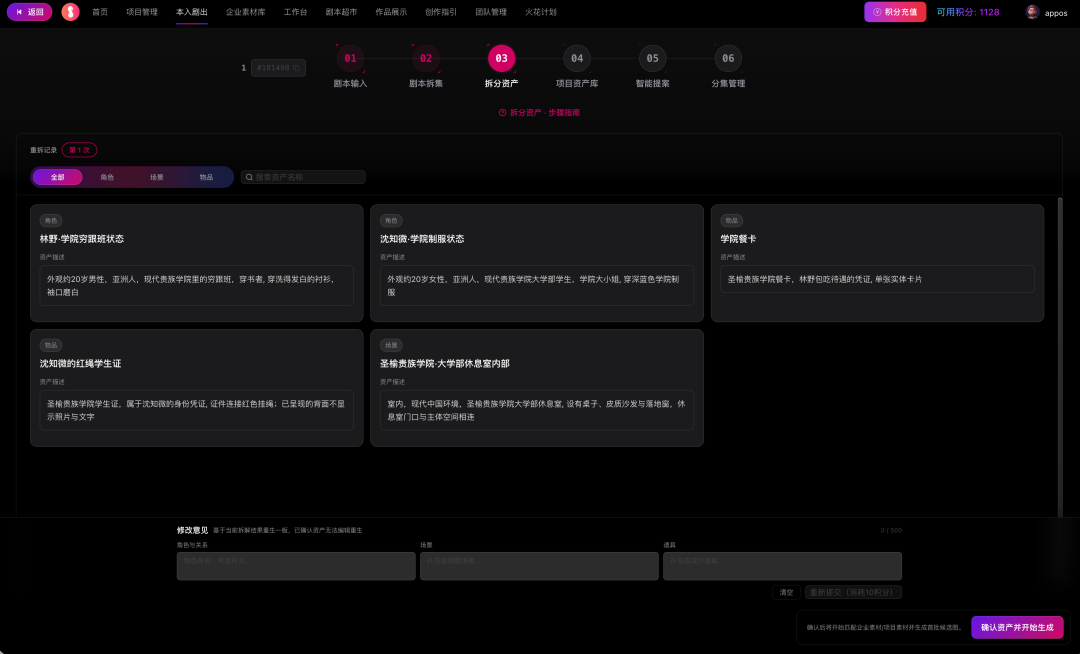
Task: Open 团队管理 in the navigation
Action: click(x=490, y=12)
